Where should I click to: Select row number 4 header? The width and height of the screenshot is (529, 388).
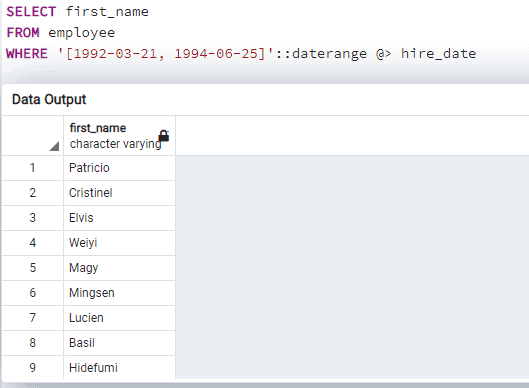coord(33,243)
